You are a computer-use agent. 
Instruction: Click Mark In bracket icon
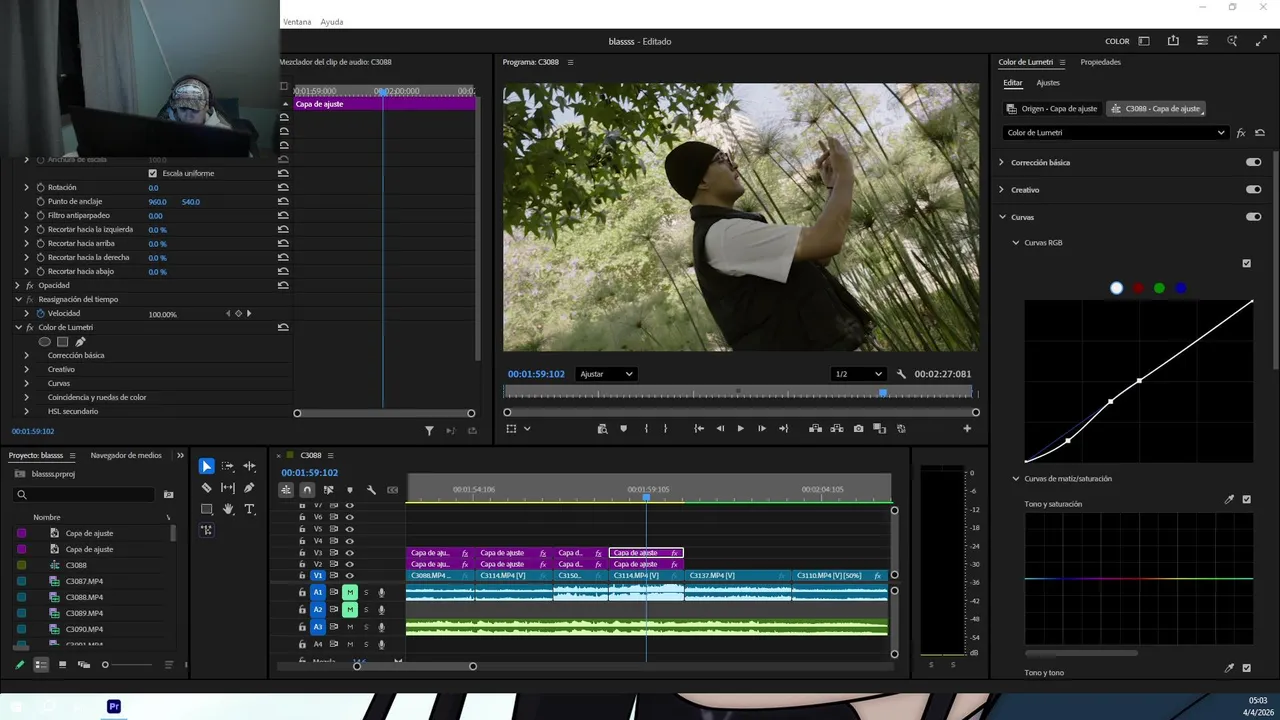pos(646,429)
